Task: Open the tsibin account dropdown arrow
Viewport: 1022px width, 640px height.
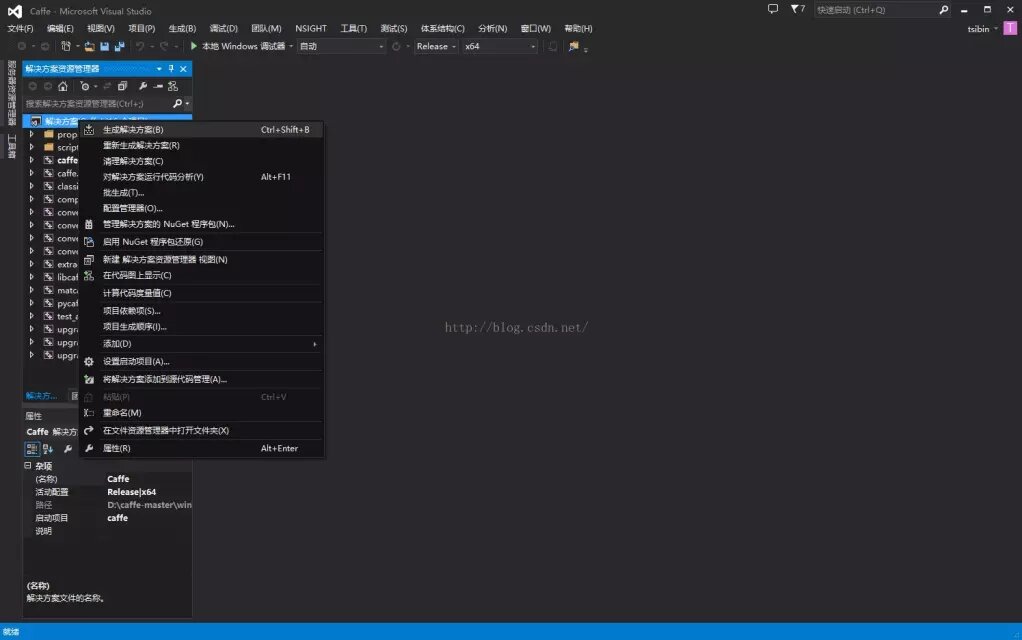Action: (996, 29)
